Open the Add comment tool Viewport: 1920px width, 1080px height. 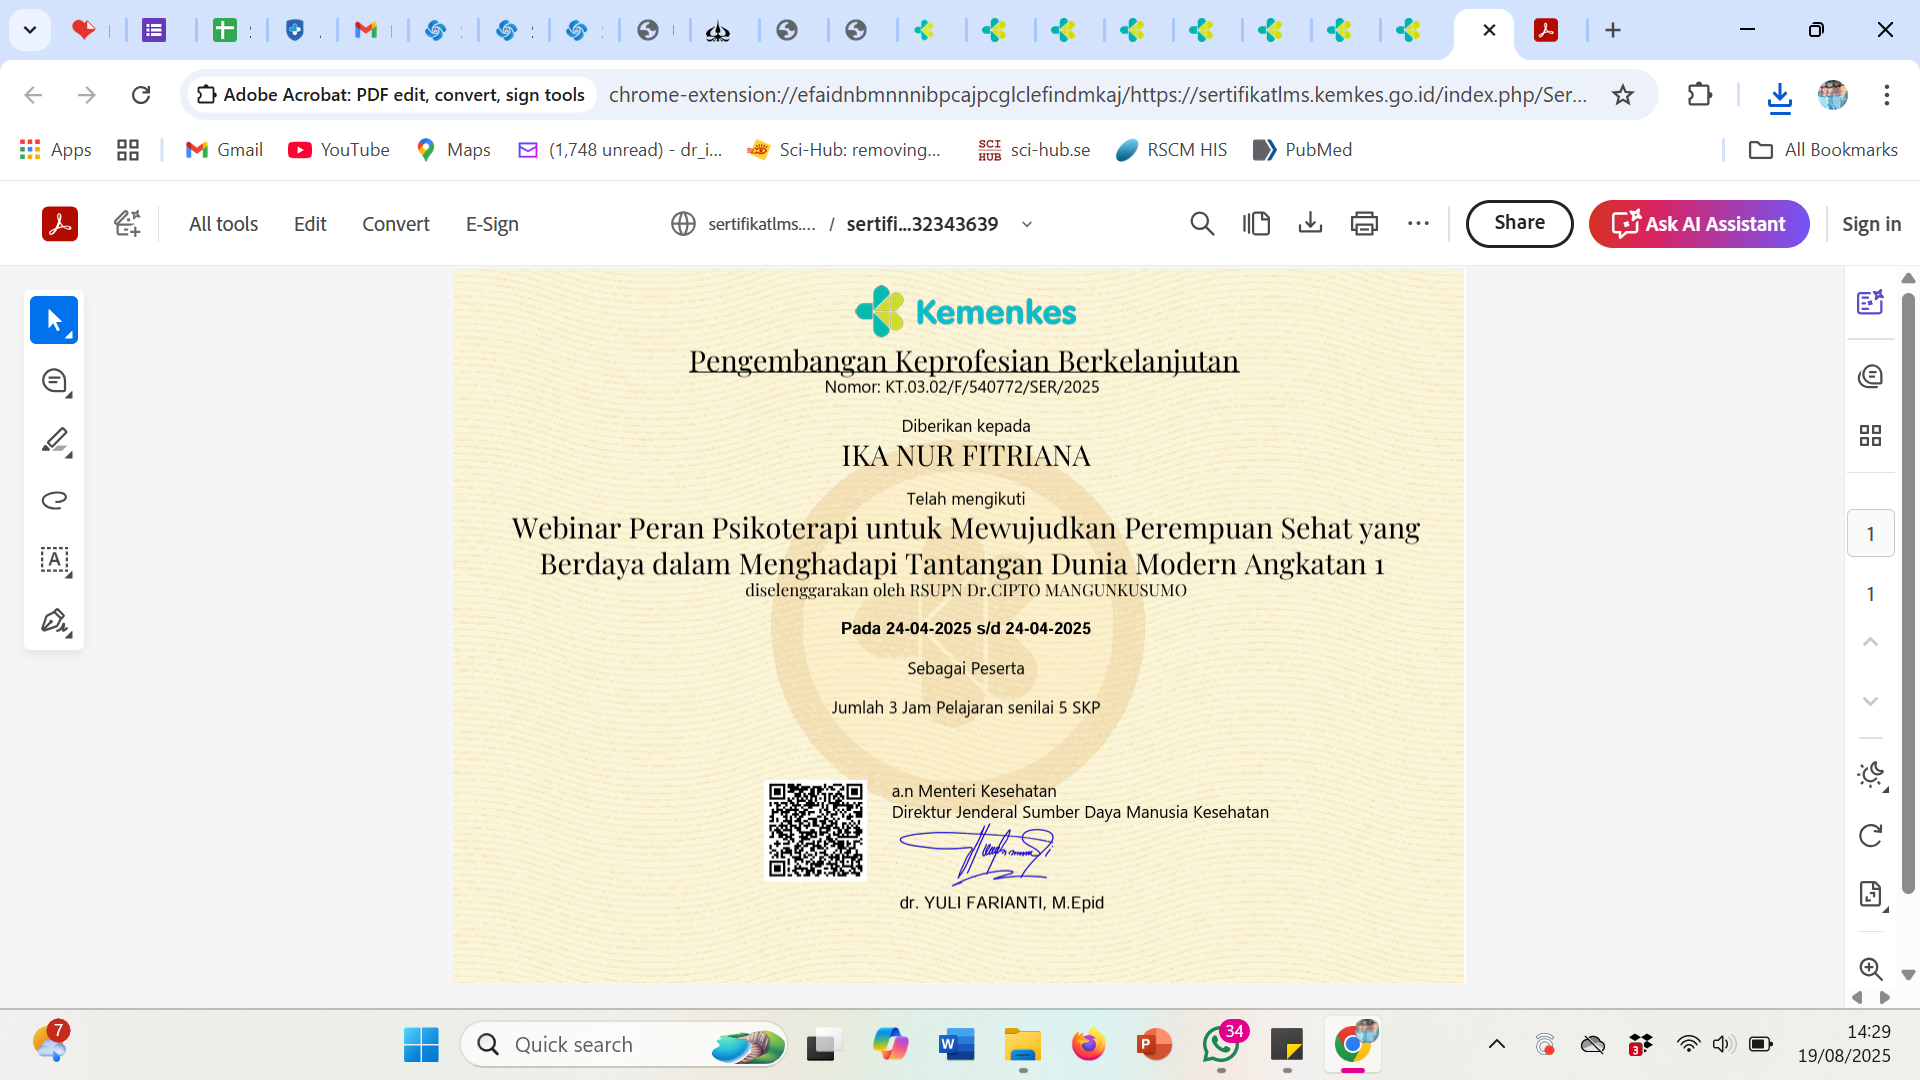tap(54, 381)
